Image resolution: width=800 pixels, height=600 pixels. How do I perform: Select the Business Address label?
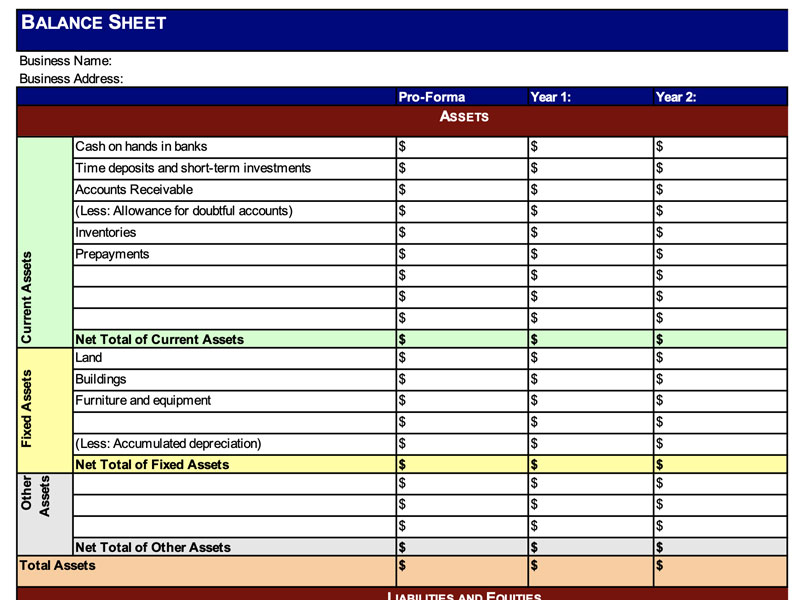71,79
